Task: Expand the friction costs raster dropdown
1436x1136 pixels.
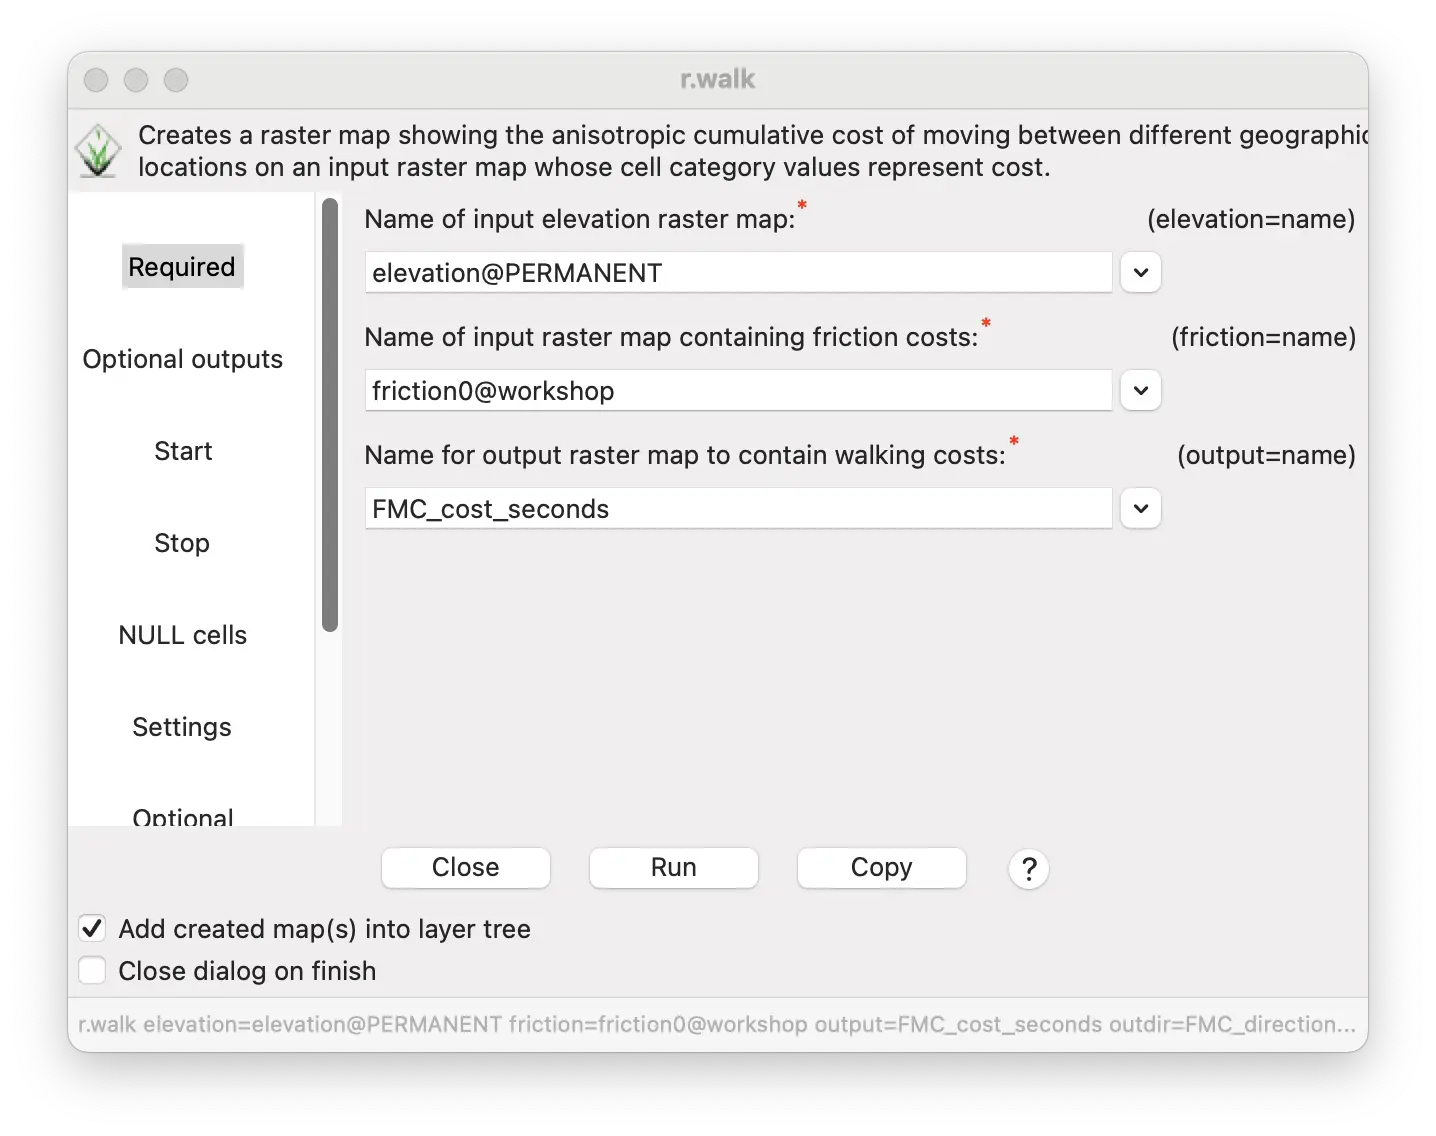Action: (x=1140, y=390)
